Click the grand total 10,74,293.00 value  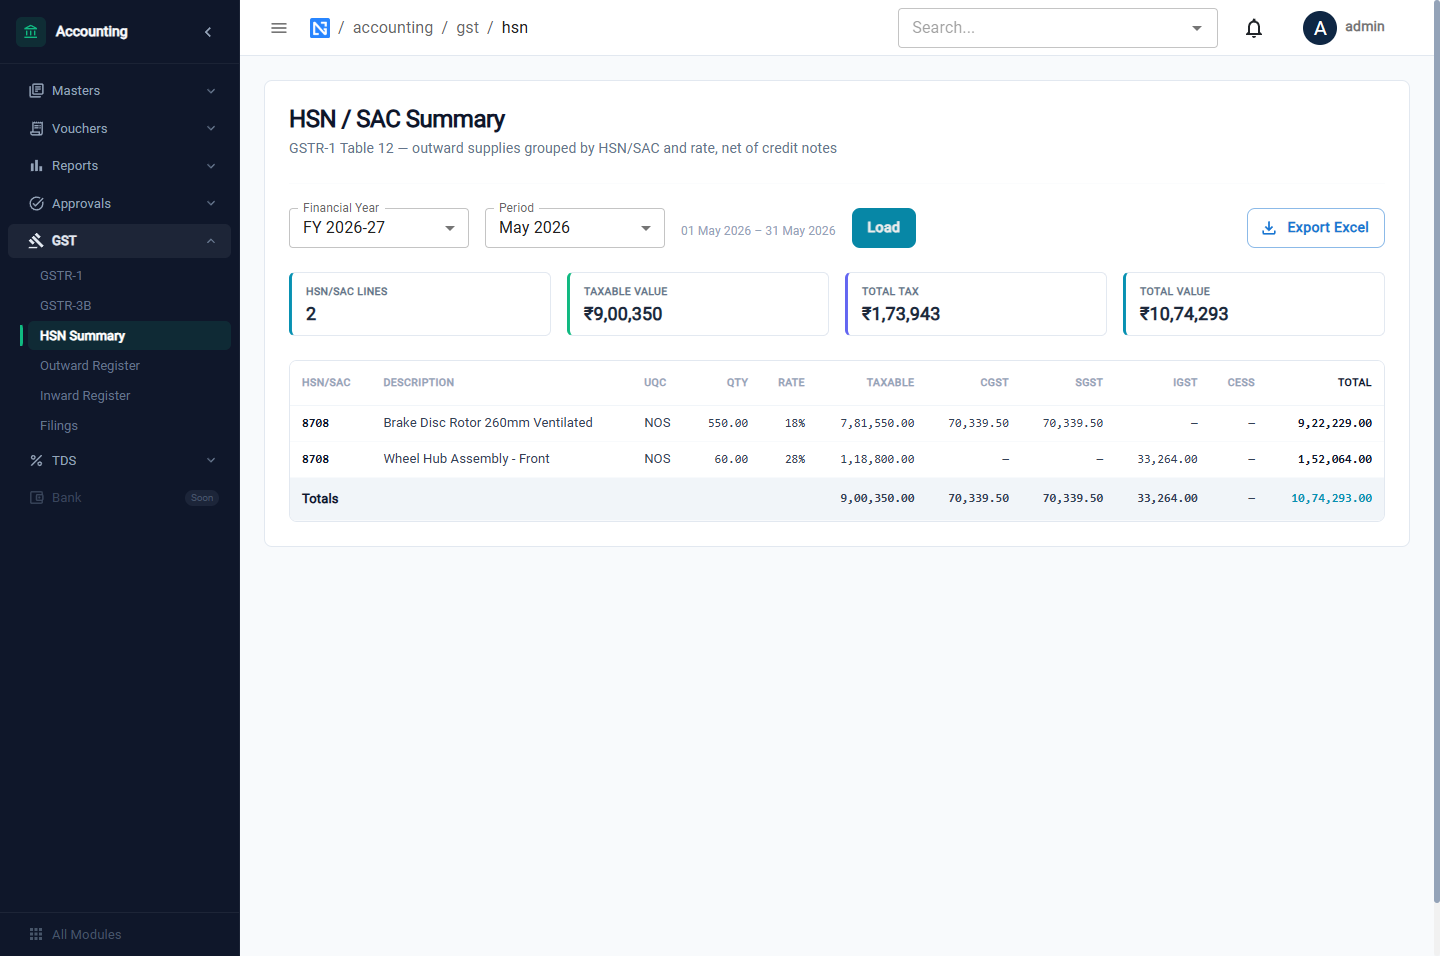pos(1331,498)
